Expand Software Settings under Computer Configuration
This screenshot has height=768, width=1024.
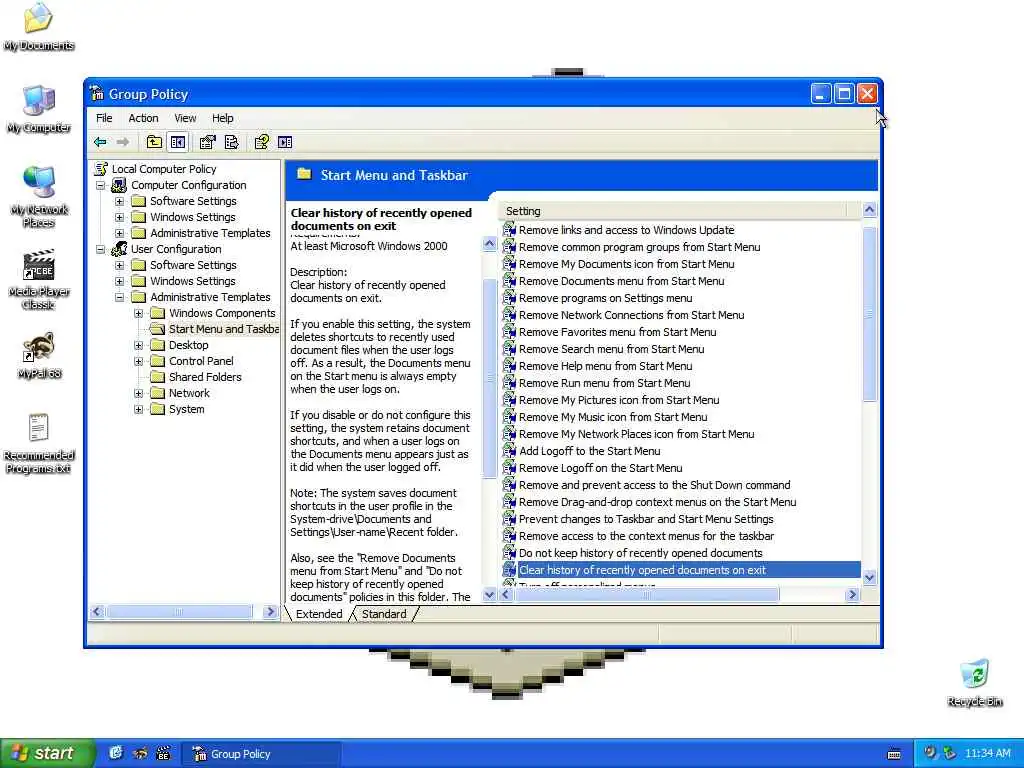(x=120, y=201)
